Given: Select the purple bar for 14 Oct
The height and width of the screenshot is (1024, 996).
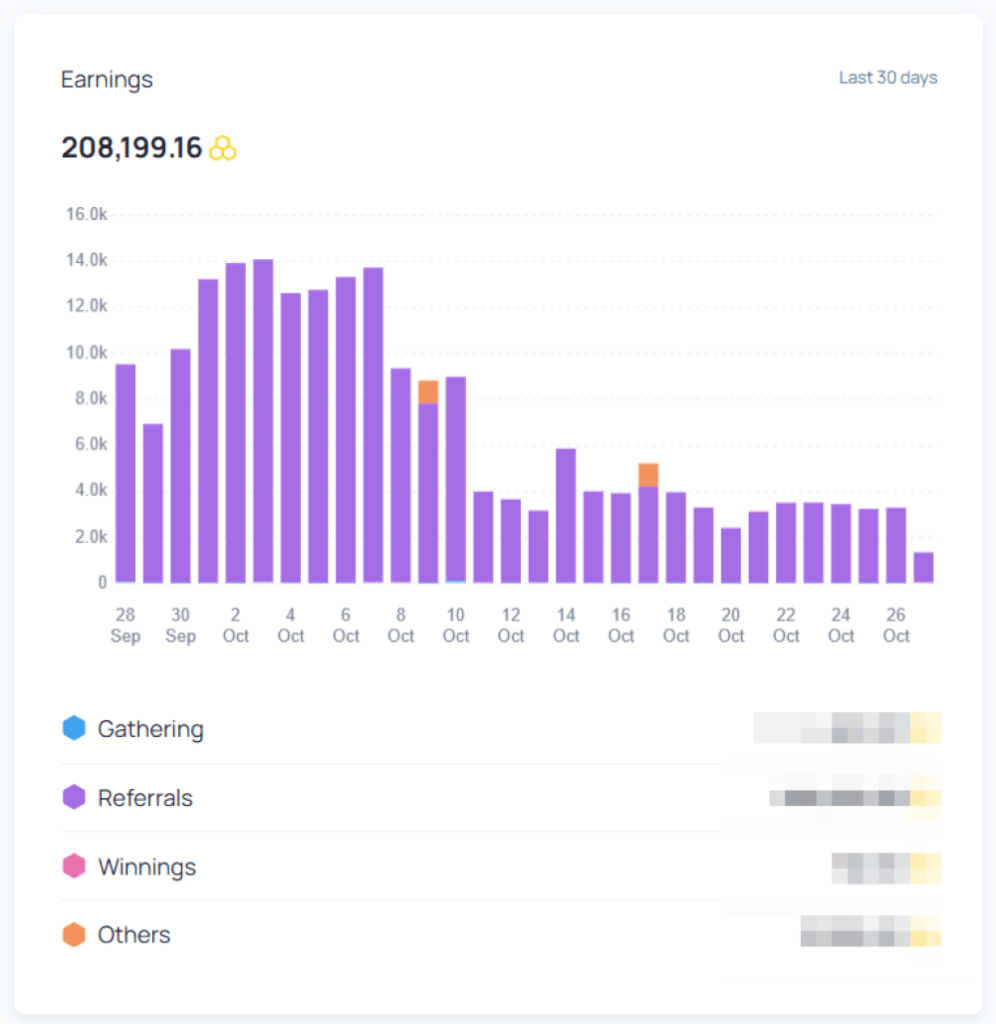Looking at the screenshot, I should pos(566,515).
